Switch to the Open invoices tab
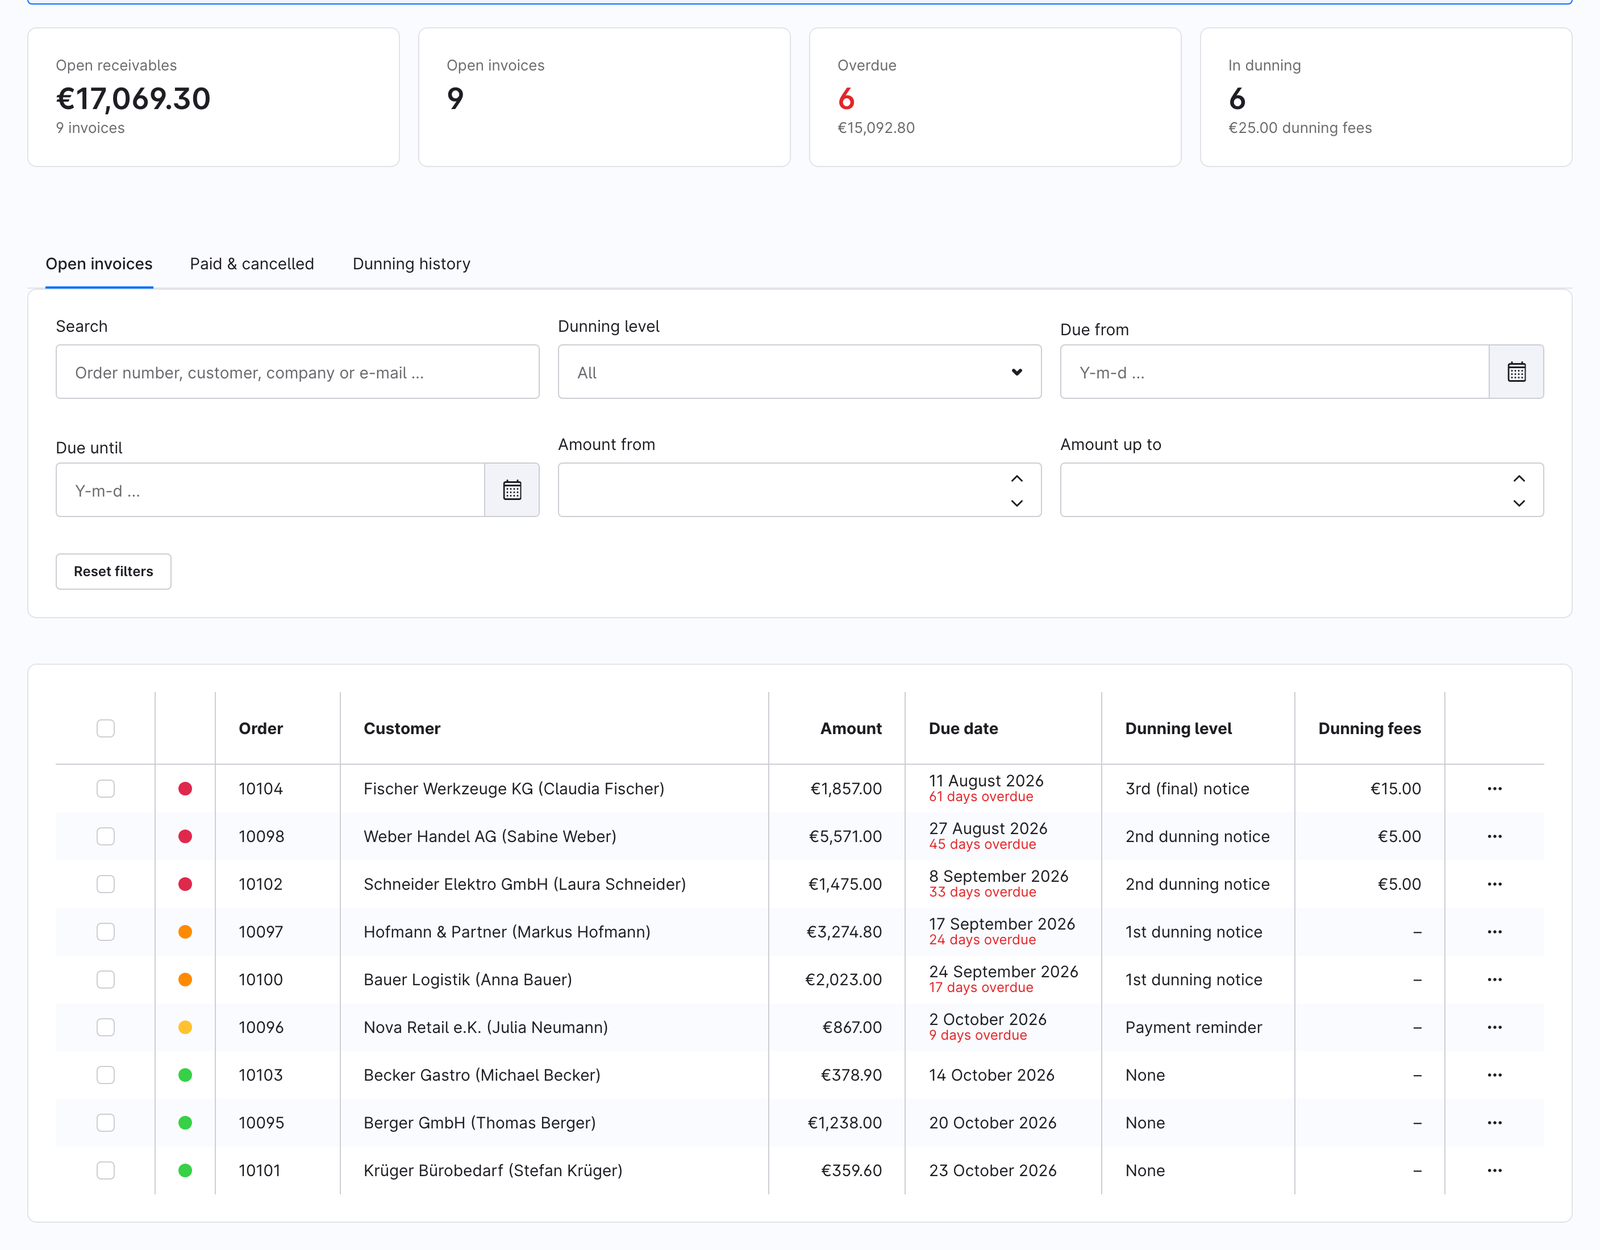 pyautogui.click(x=99, y=264)
